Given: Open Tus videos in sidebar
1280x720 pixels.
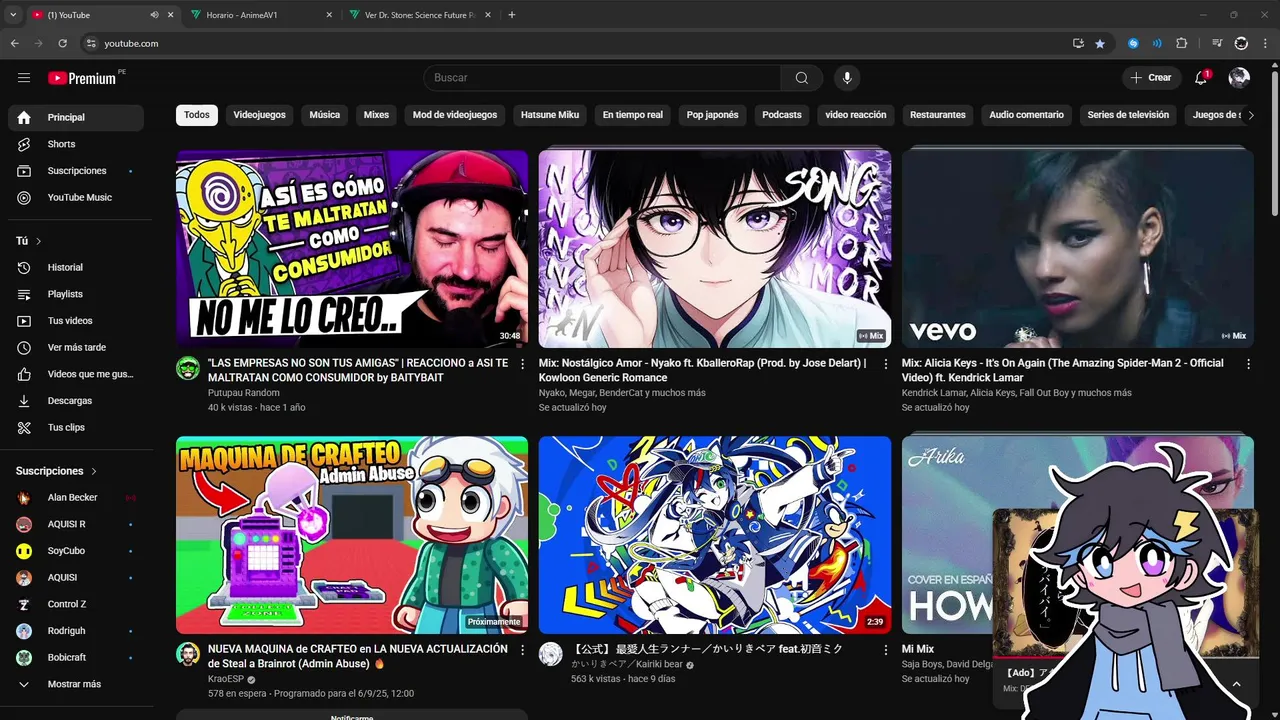Looking at the screenshot, I should (76, 321).
